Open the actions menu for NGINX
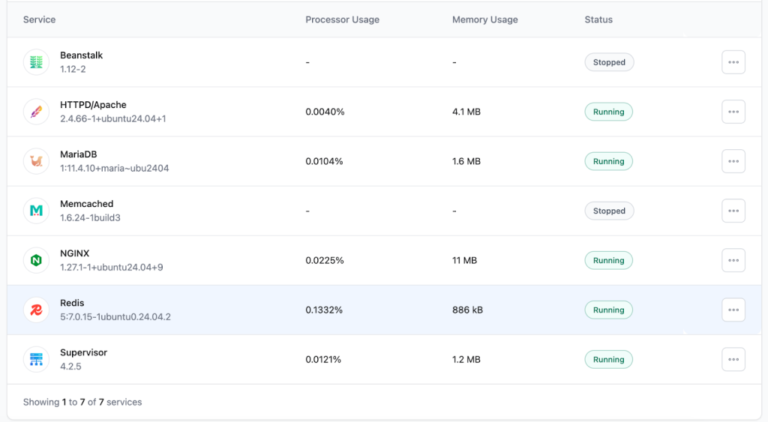The width and height of the screenshot is (768, 422). tap(733, 260)
